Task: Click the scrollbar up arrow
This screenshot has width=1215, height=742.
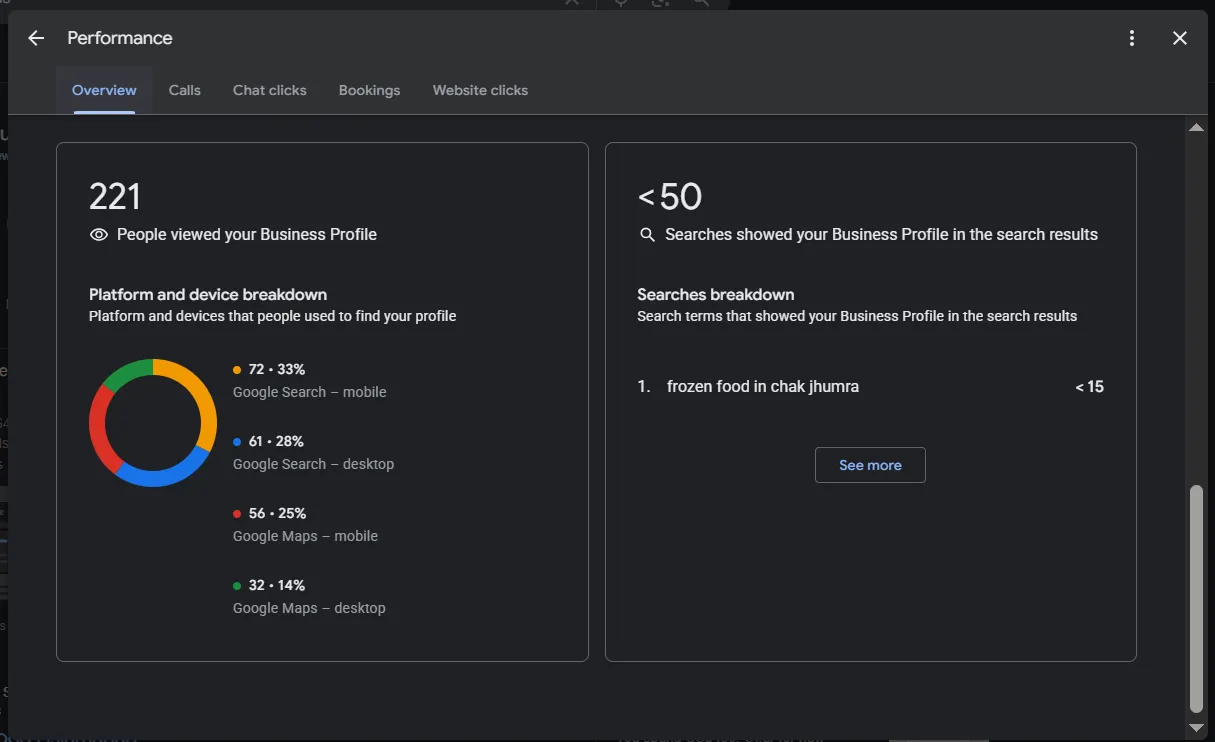Action: click(1196, 127)
